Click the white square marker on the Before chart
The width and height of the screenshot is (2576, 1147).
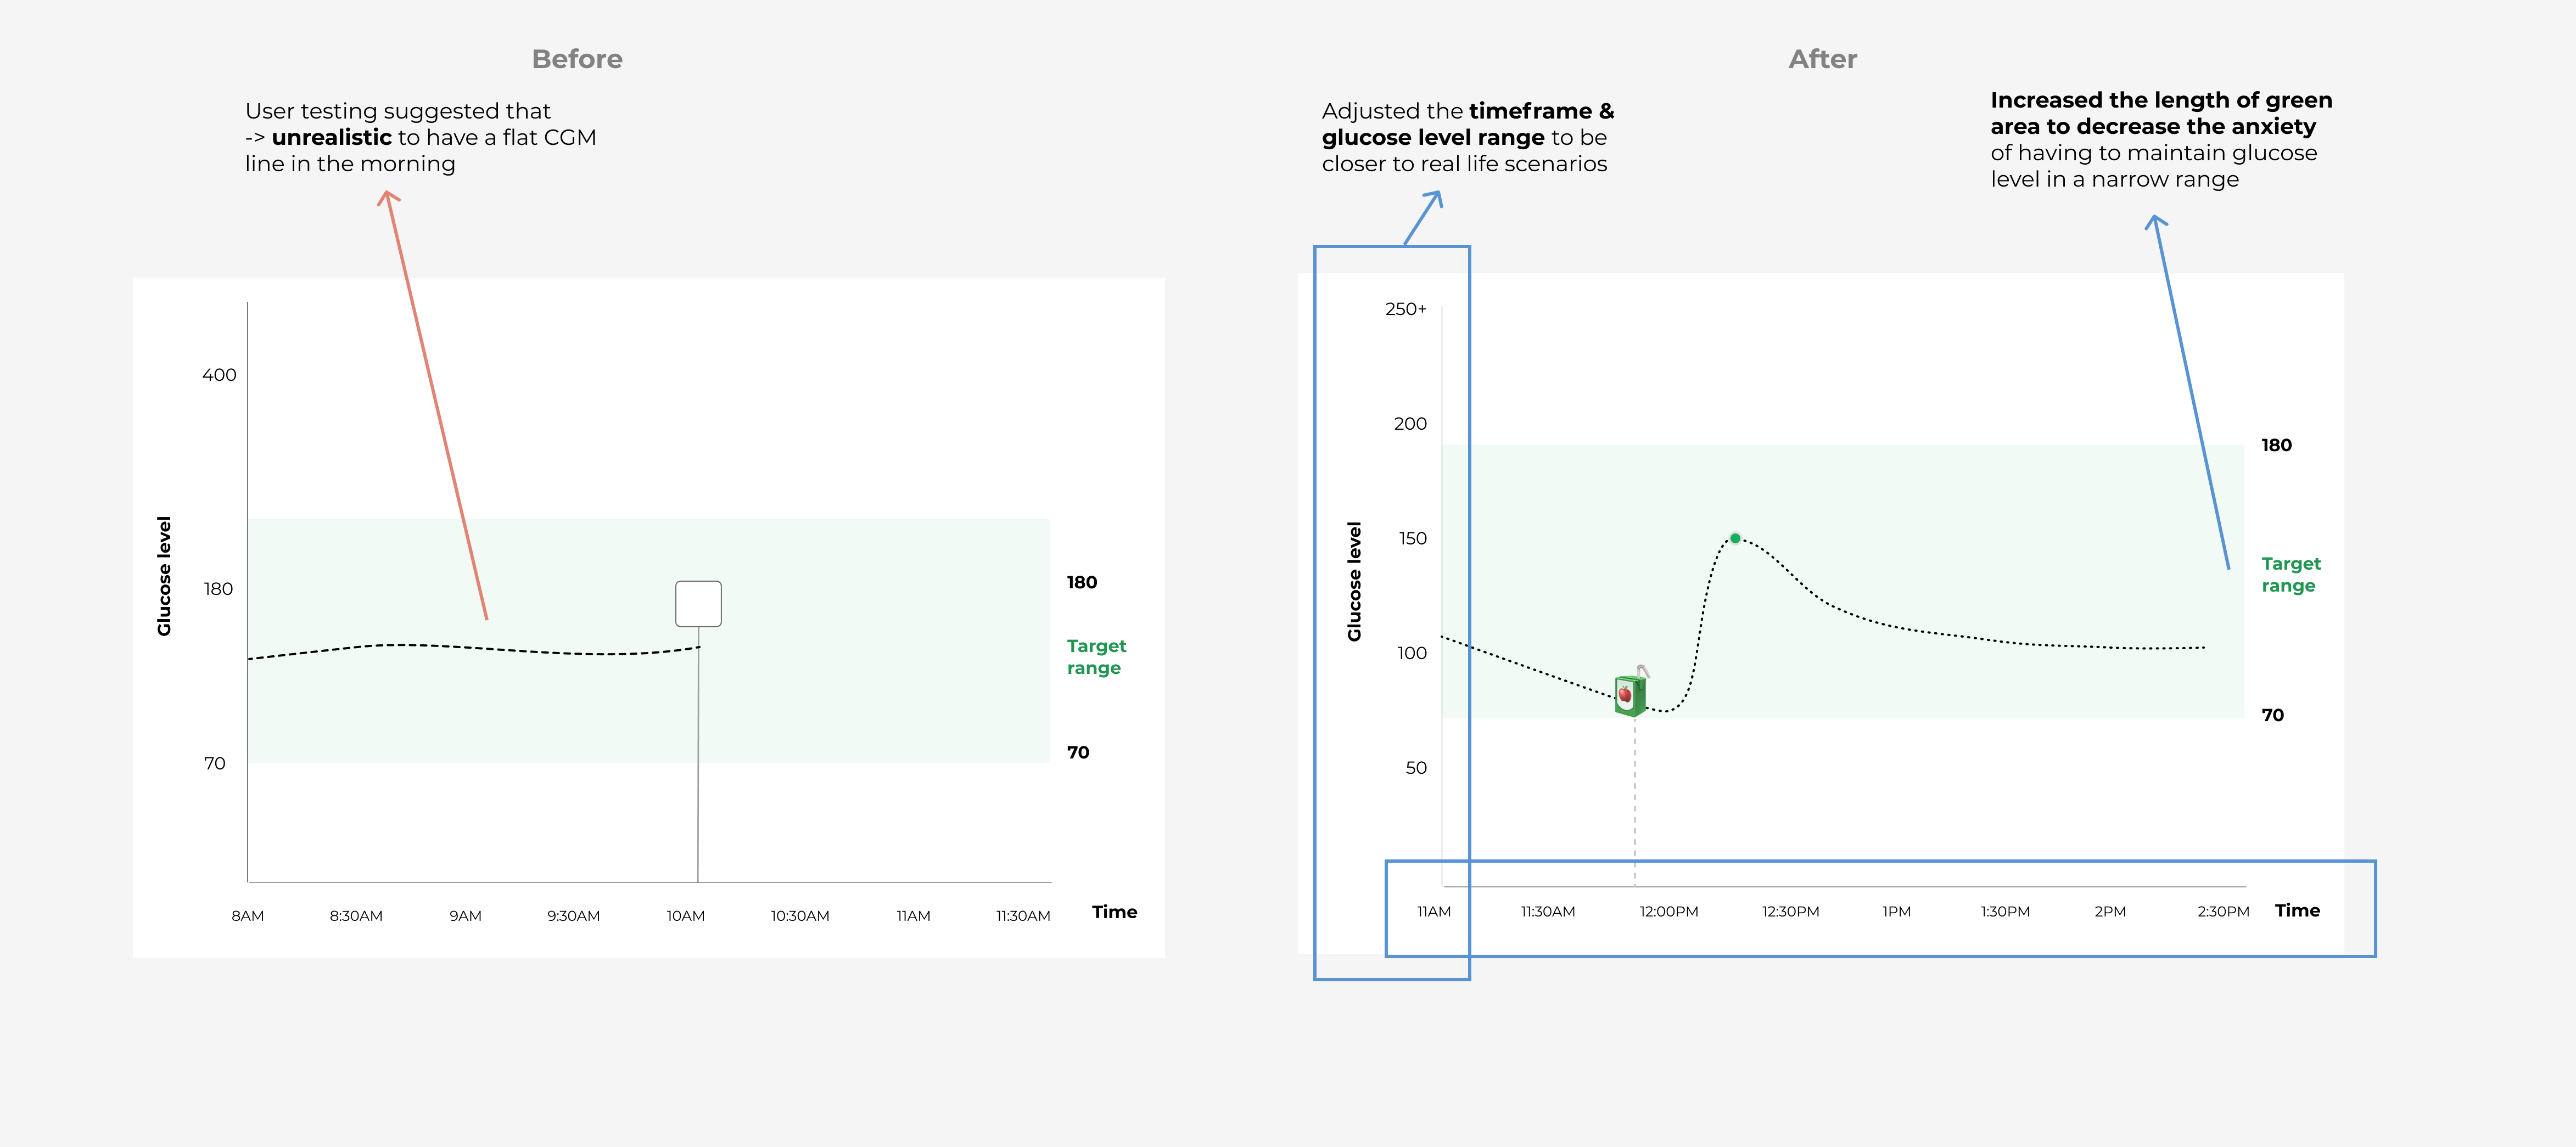click(x=698, y=604)
